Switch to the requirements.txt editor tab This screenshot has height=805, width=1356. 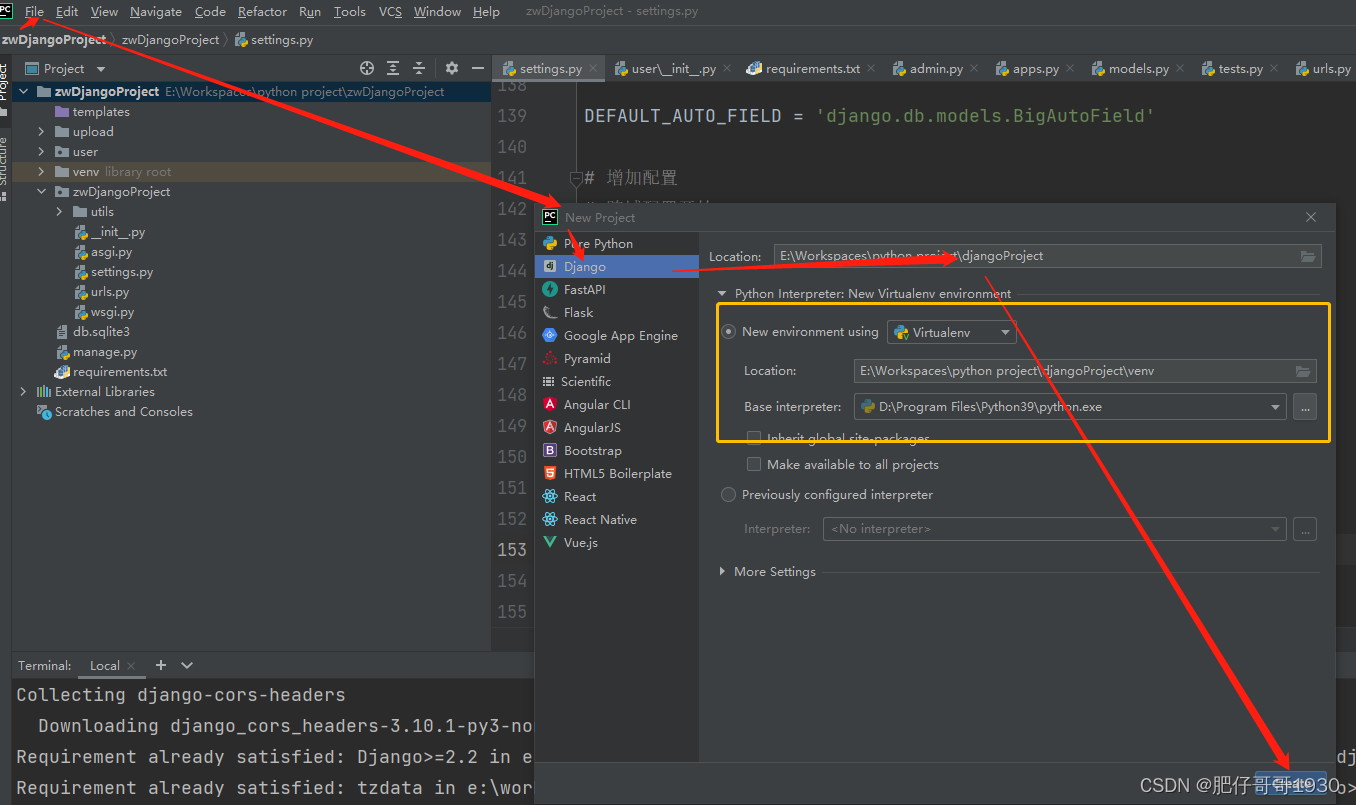coord(812,69)
